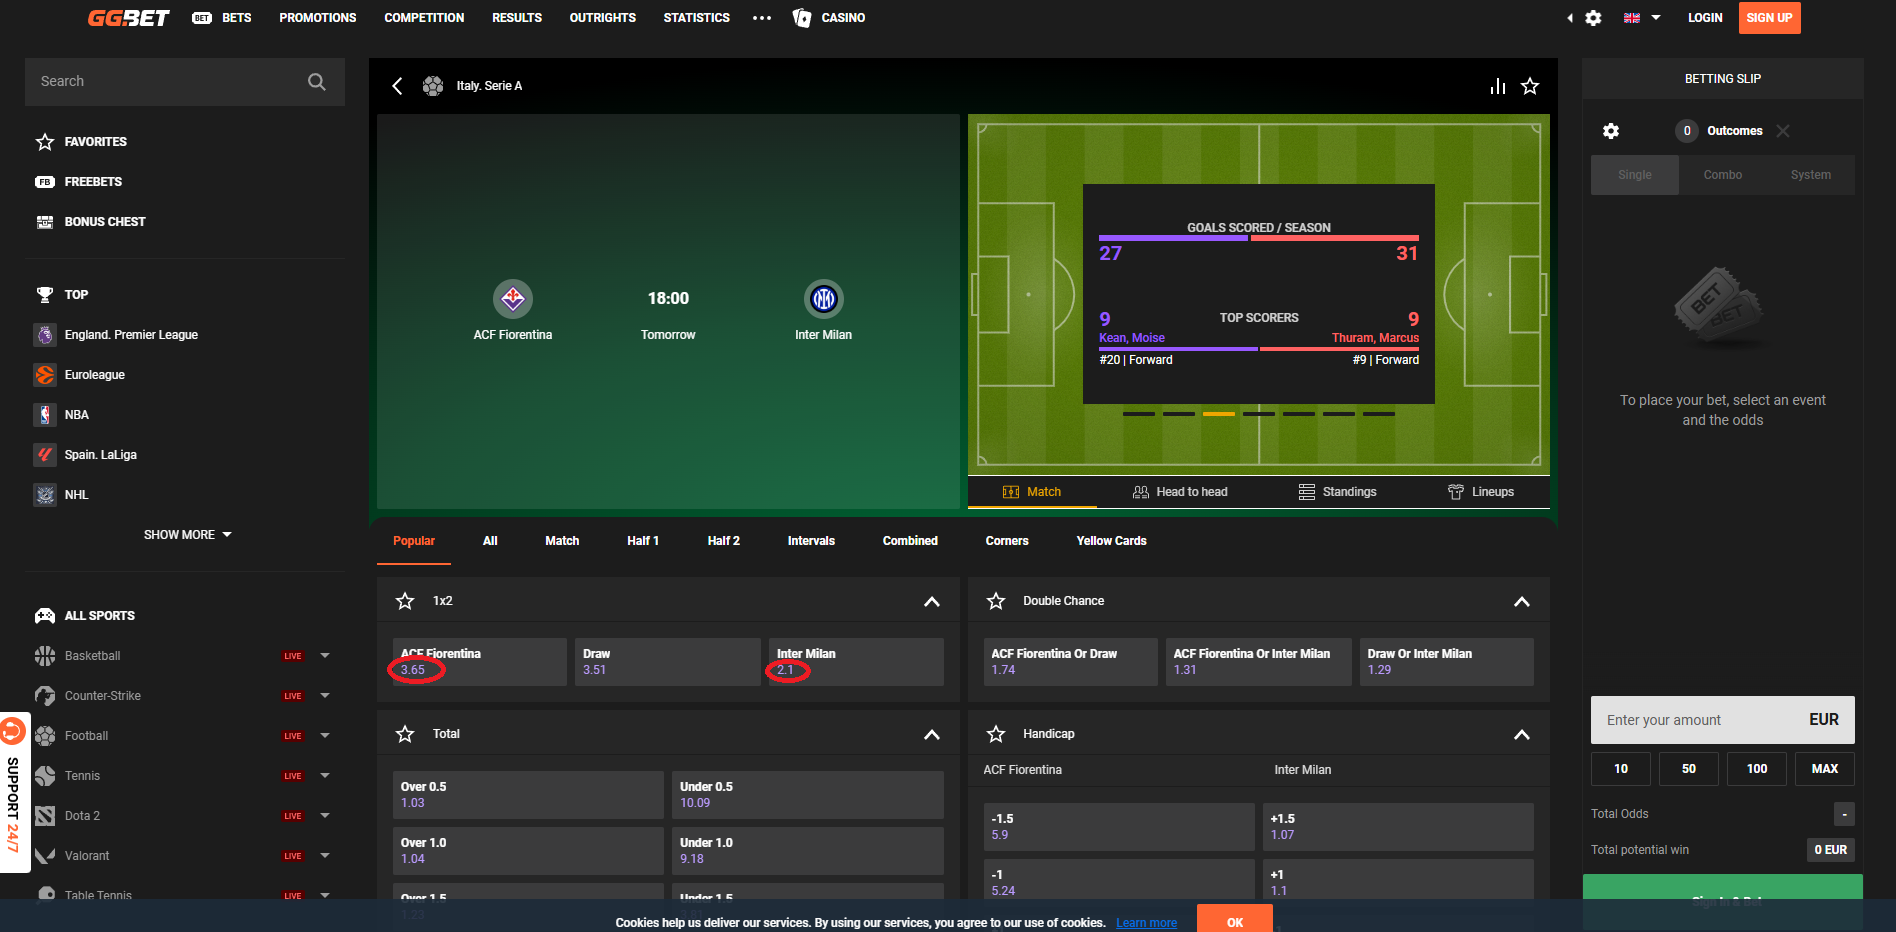Bet on ACF Fiorentina at 3.65
The width and height of the screenshot is (1896, 932).
[480, 662]
